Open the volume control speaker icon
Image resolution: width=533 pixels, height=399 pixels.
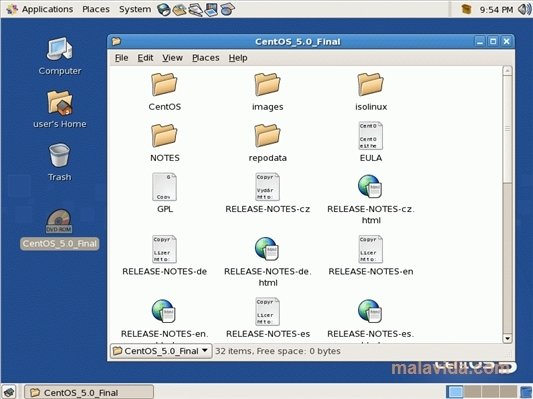pos(524,9)
